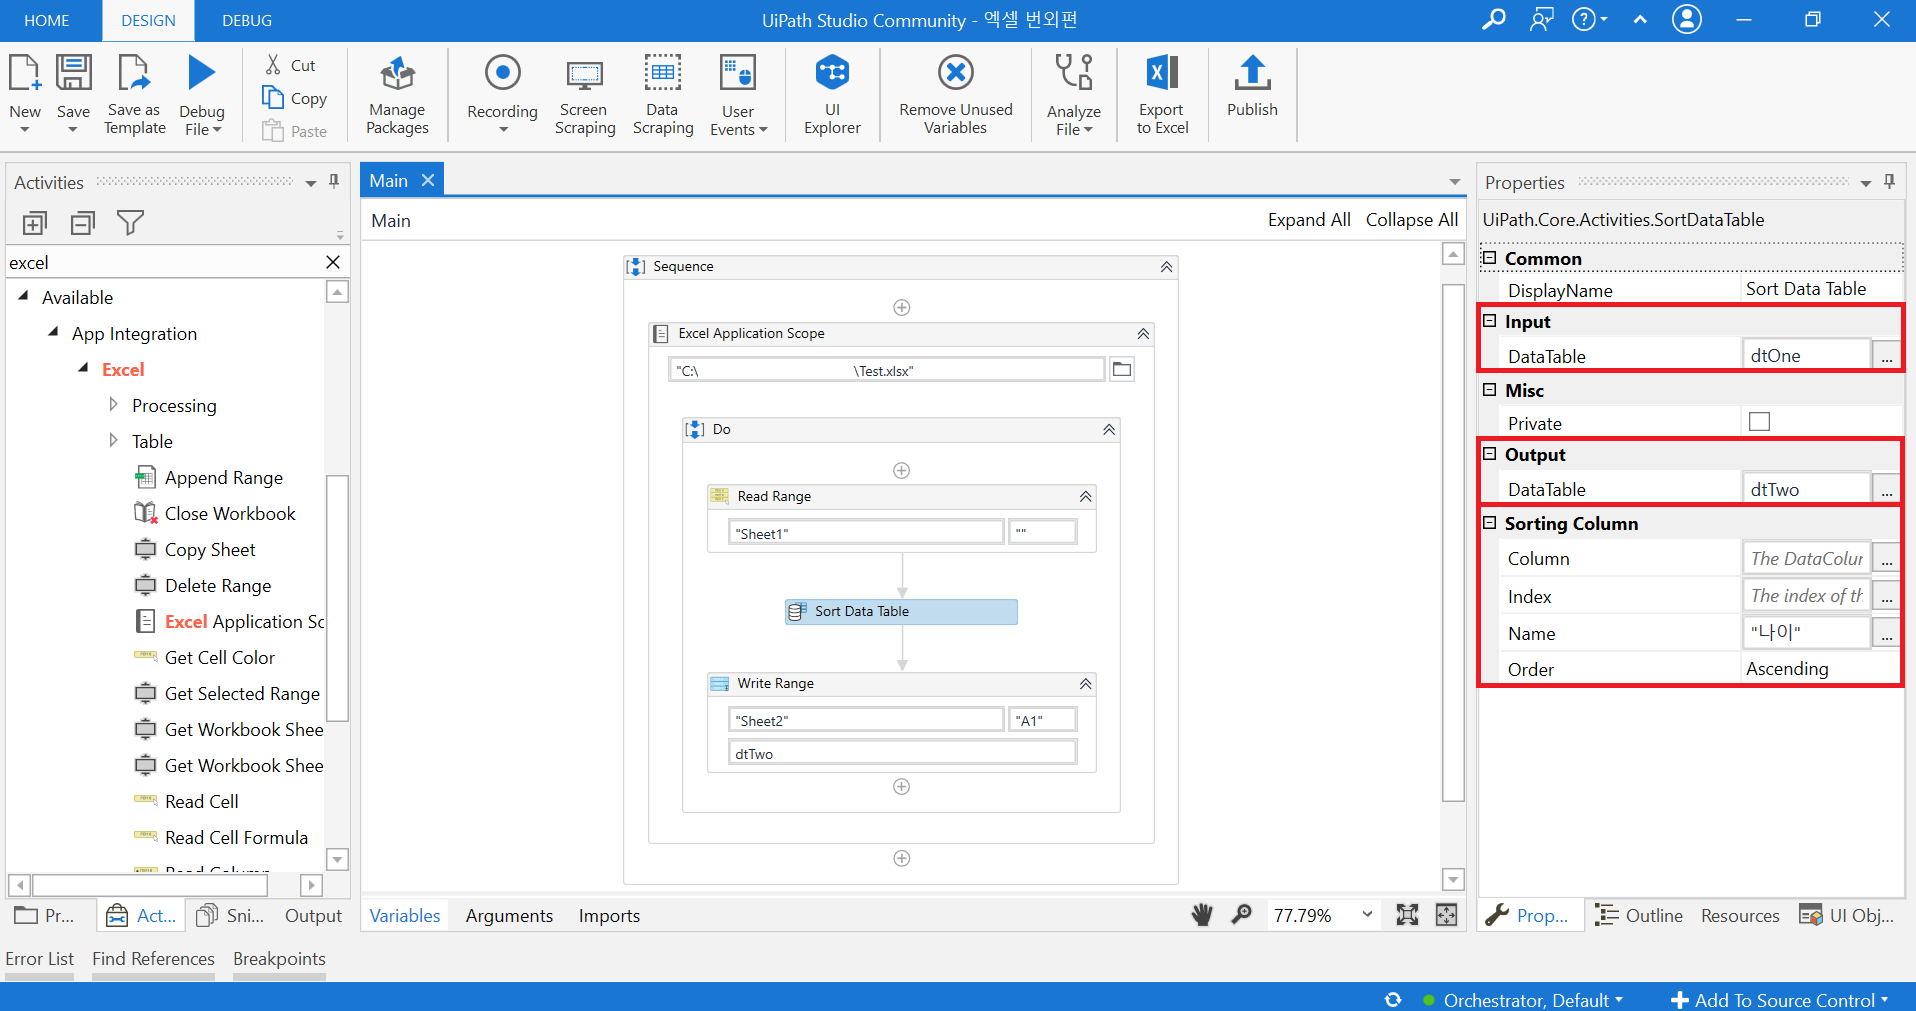The height and width of the screenshot is (1011, 1916).
Task: Click the Cut tool
Action: click(291, 65)
